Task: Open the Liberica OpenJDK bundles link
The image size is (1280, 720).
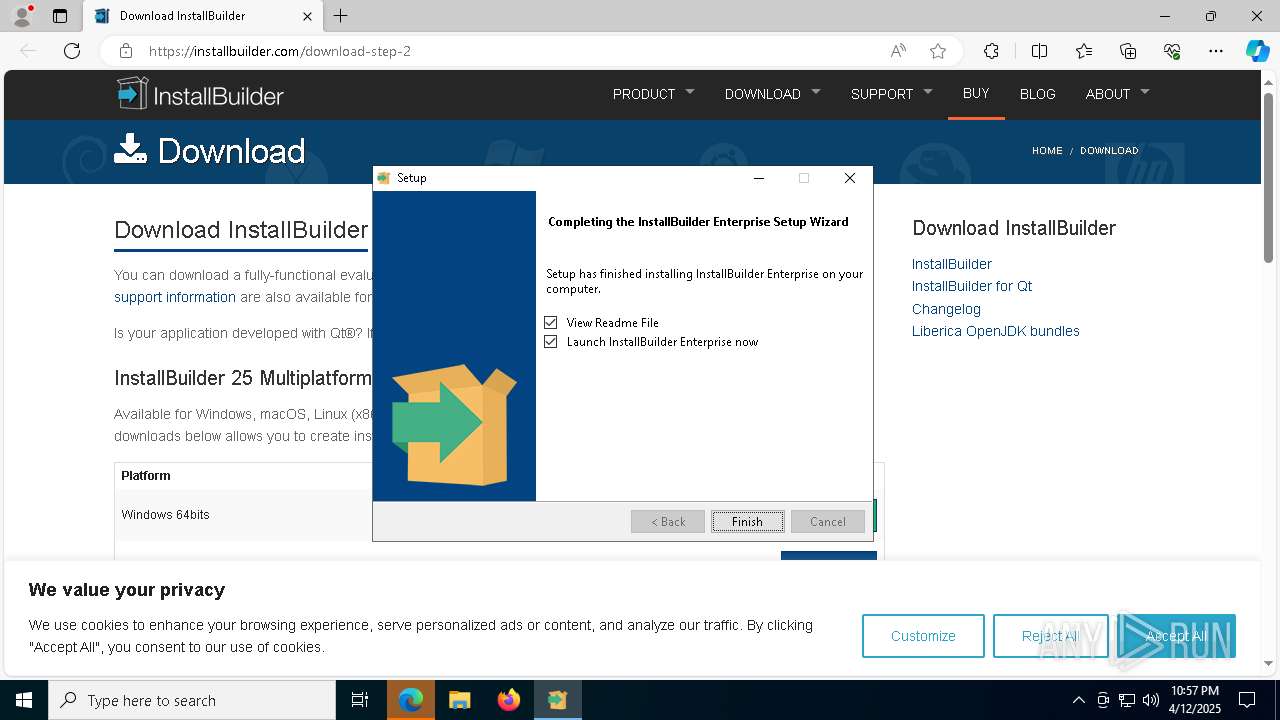Action: 995,331
